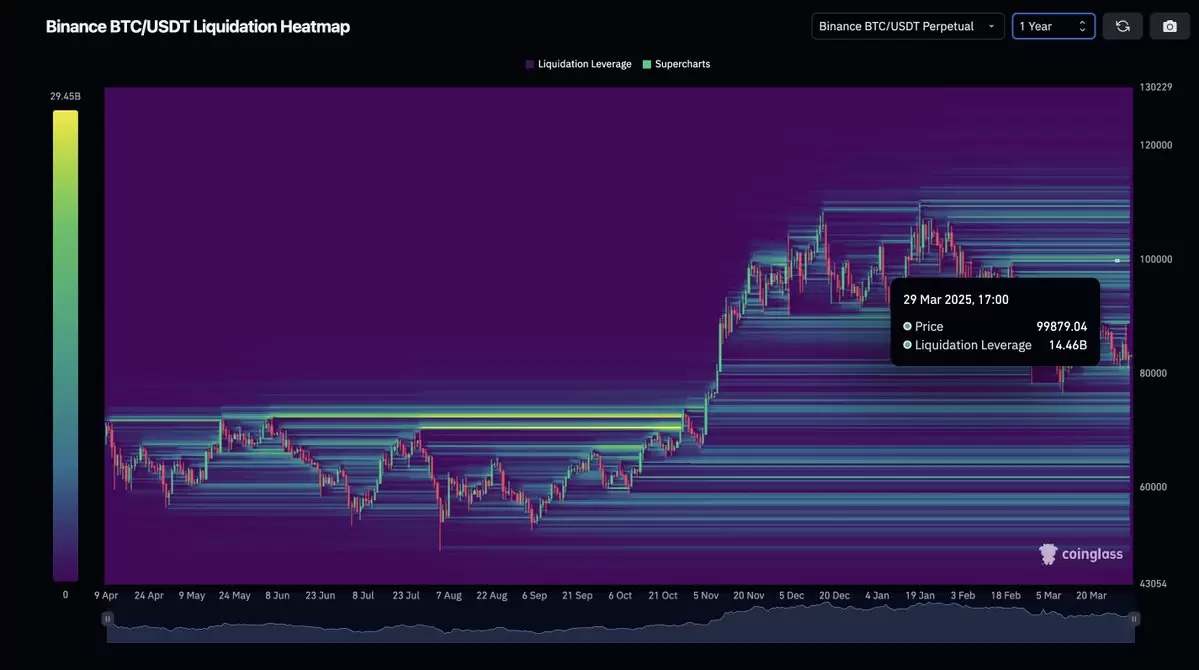1199x670 pixels.
Task: Click the 19 Jan date label
Action: pos(920,596)
